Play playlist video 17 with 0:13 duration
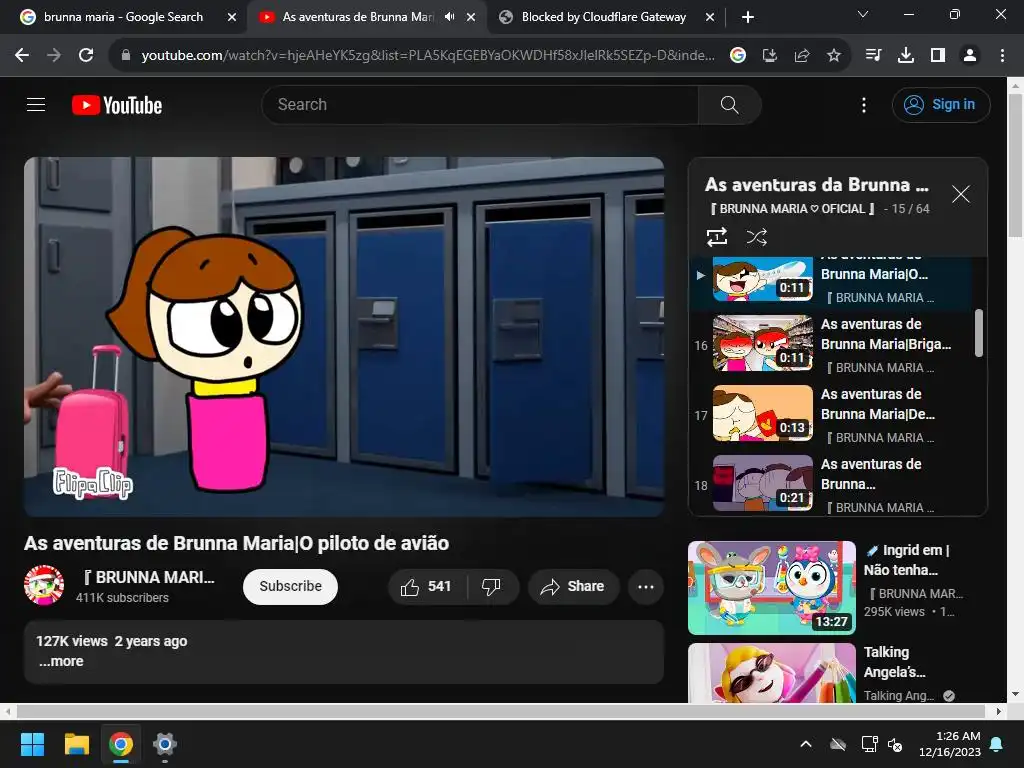The image size is (1024, 768). (763, 413)
